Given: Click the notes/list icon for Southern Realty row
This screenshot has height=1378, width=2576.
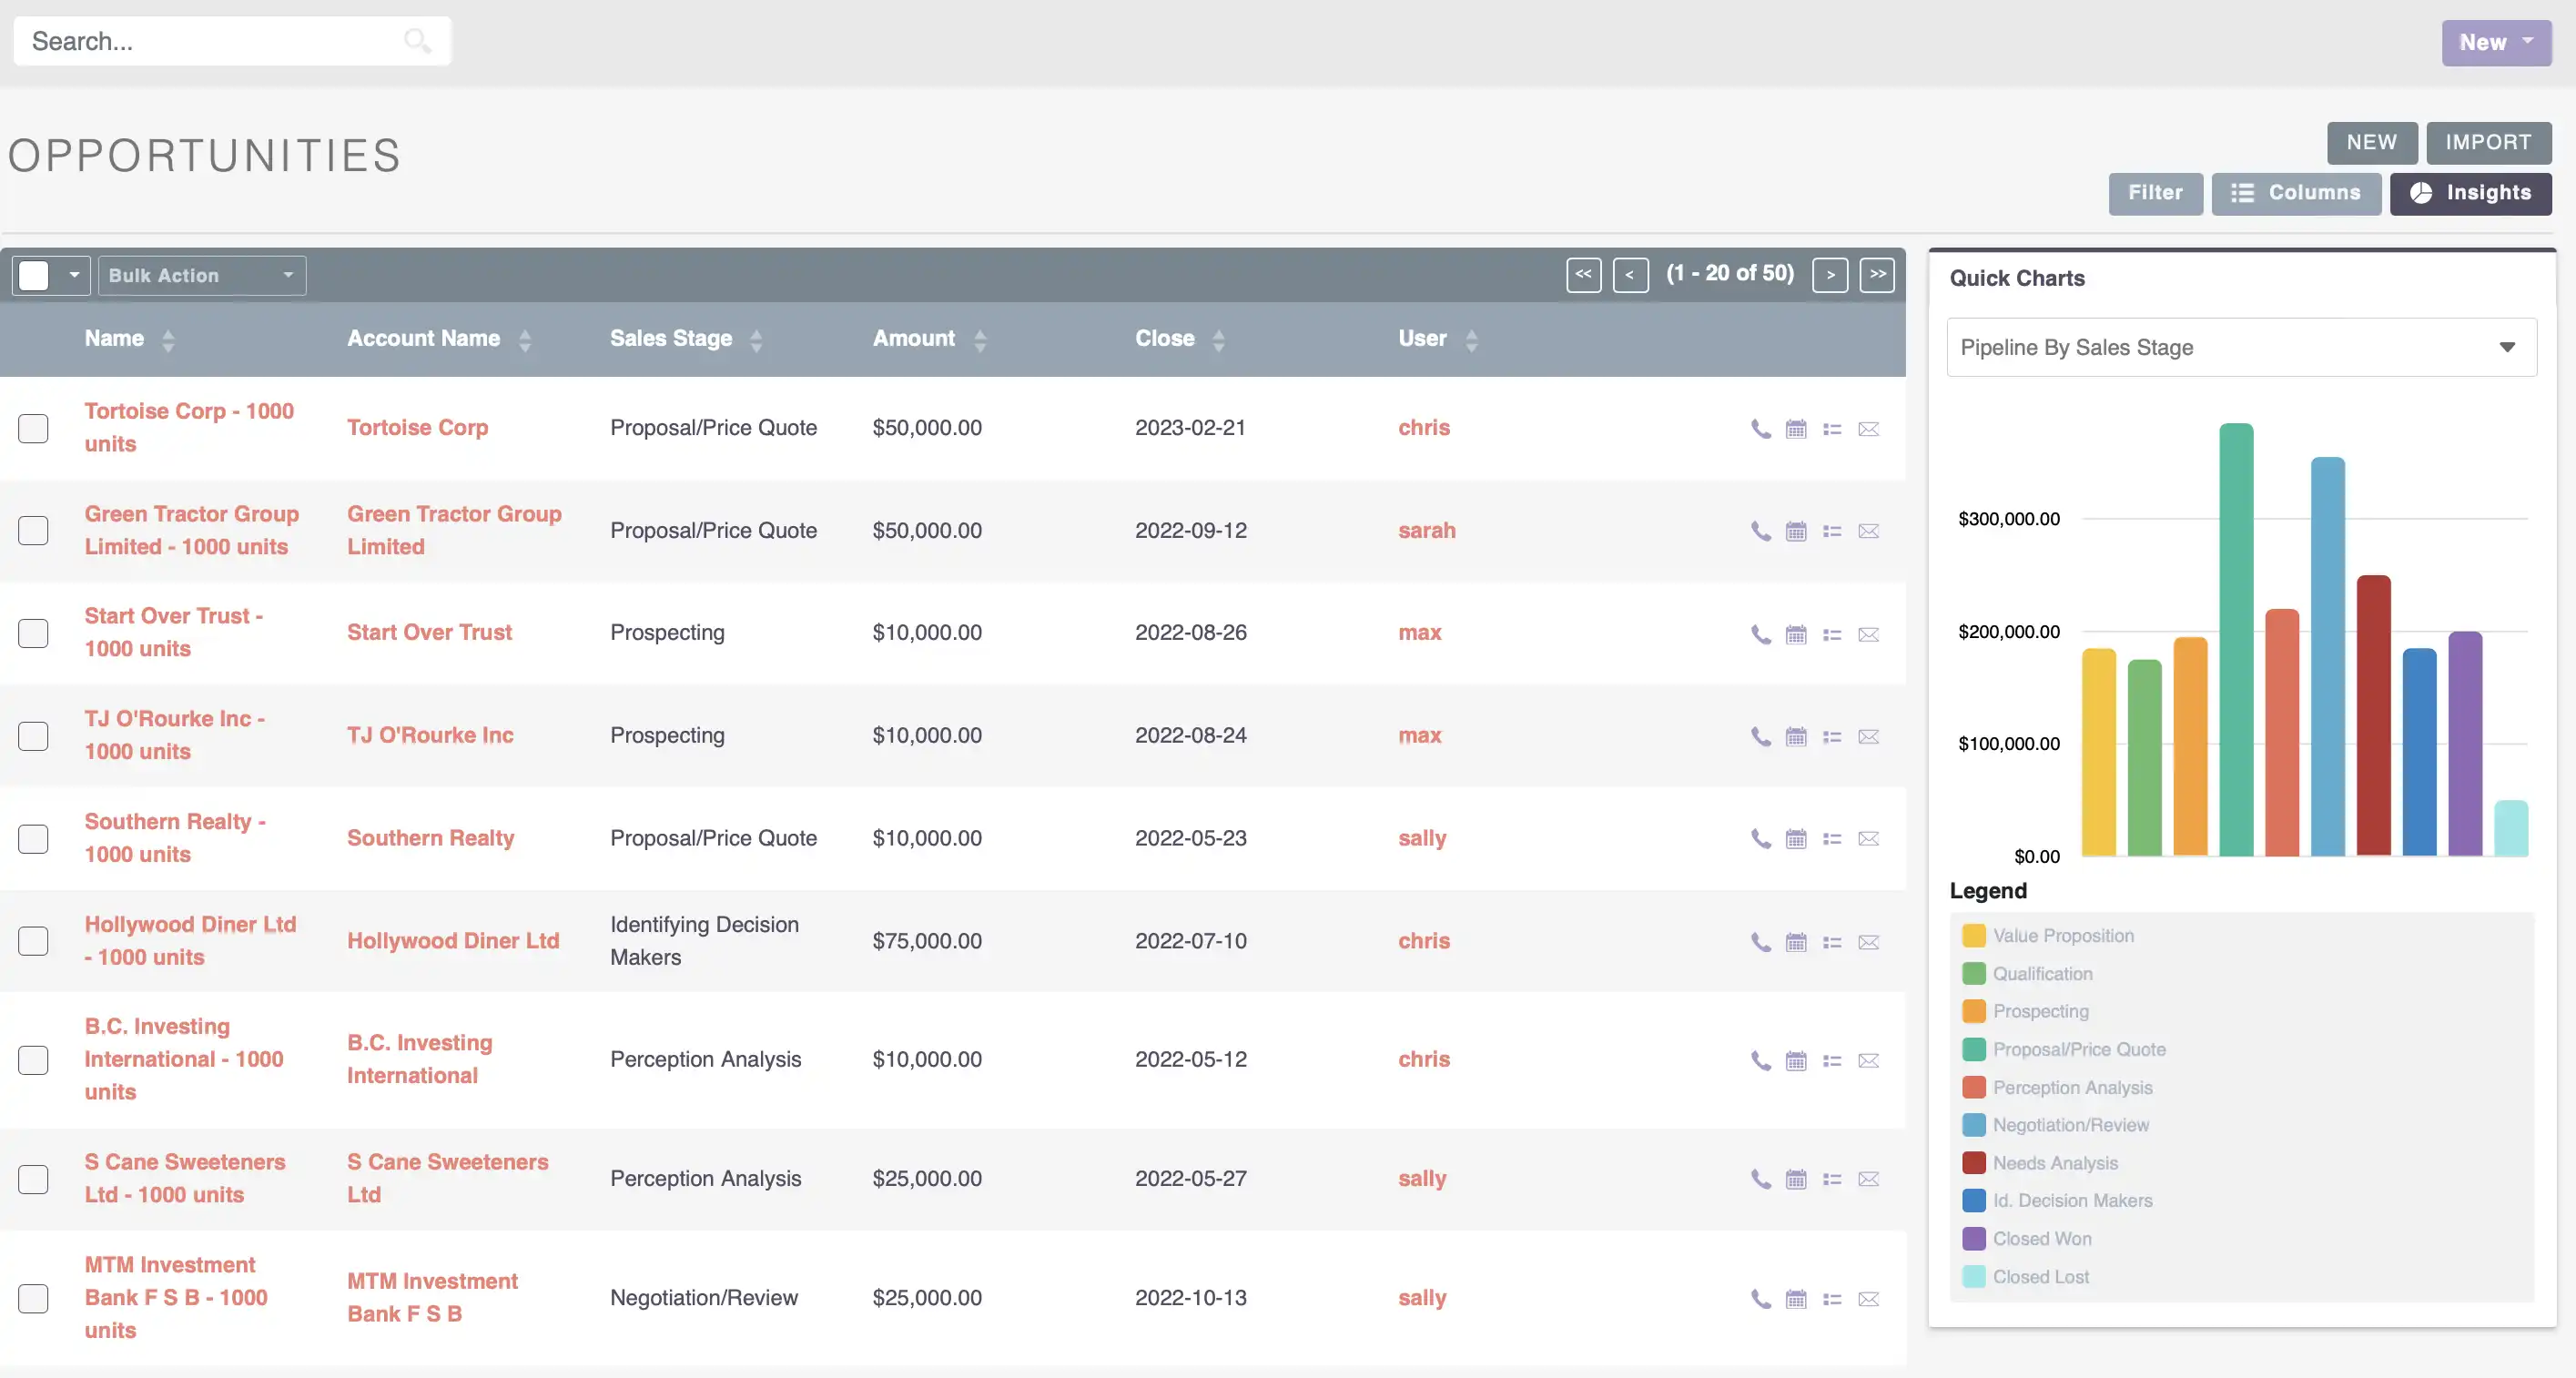Looking at the screenshot, I should [1831, 838].
